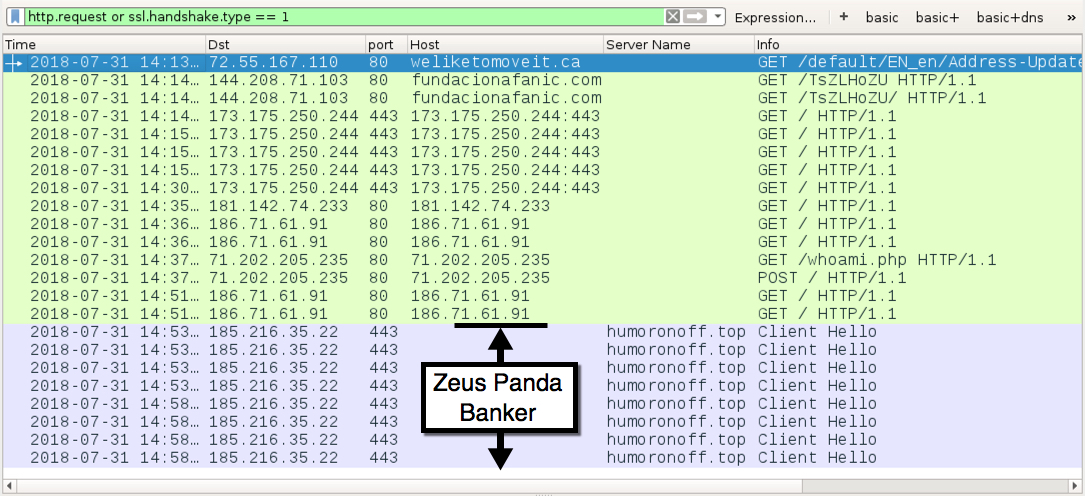
Task: Select the 14:30 packet to 173.175.250.244
Action: coord(543,188)
